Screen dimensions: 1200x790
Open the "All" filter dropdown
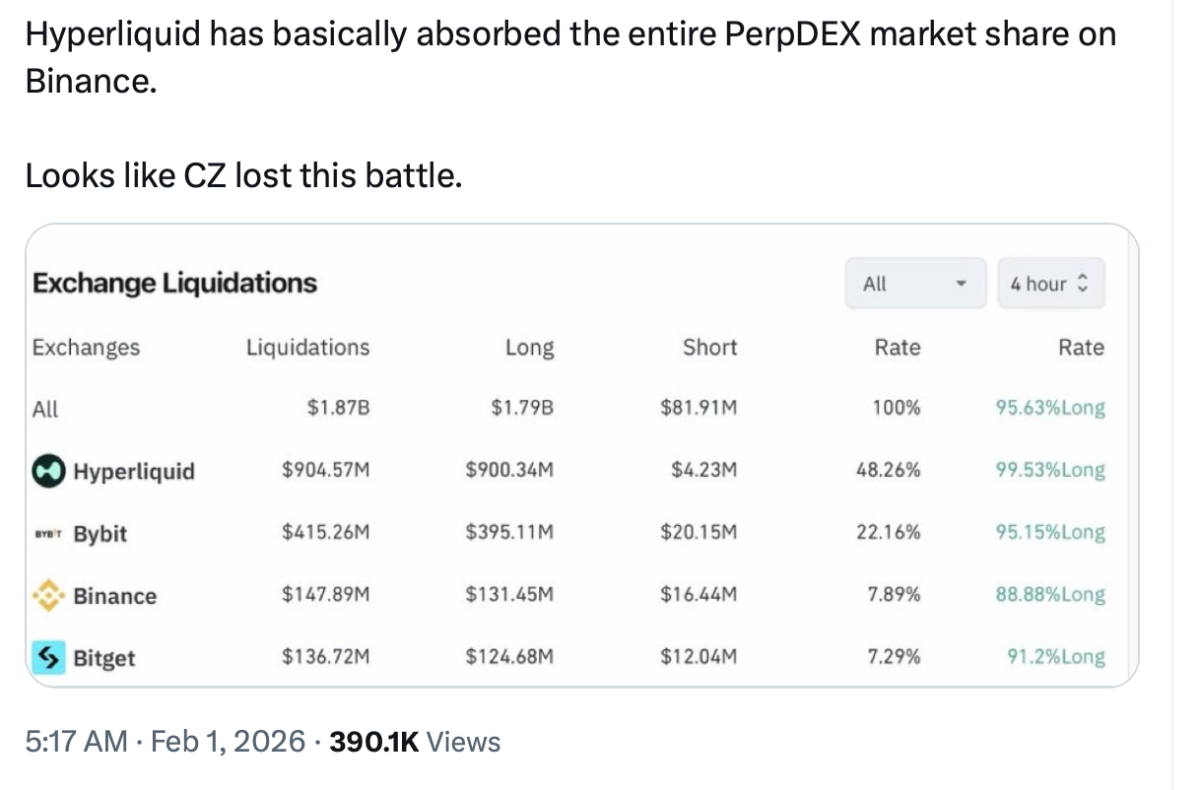tap(916, 284)
